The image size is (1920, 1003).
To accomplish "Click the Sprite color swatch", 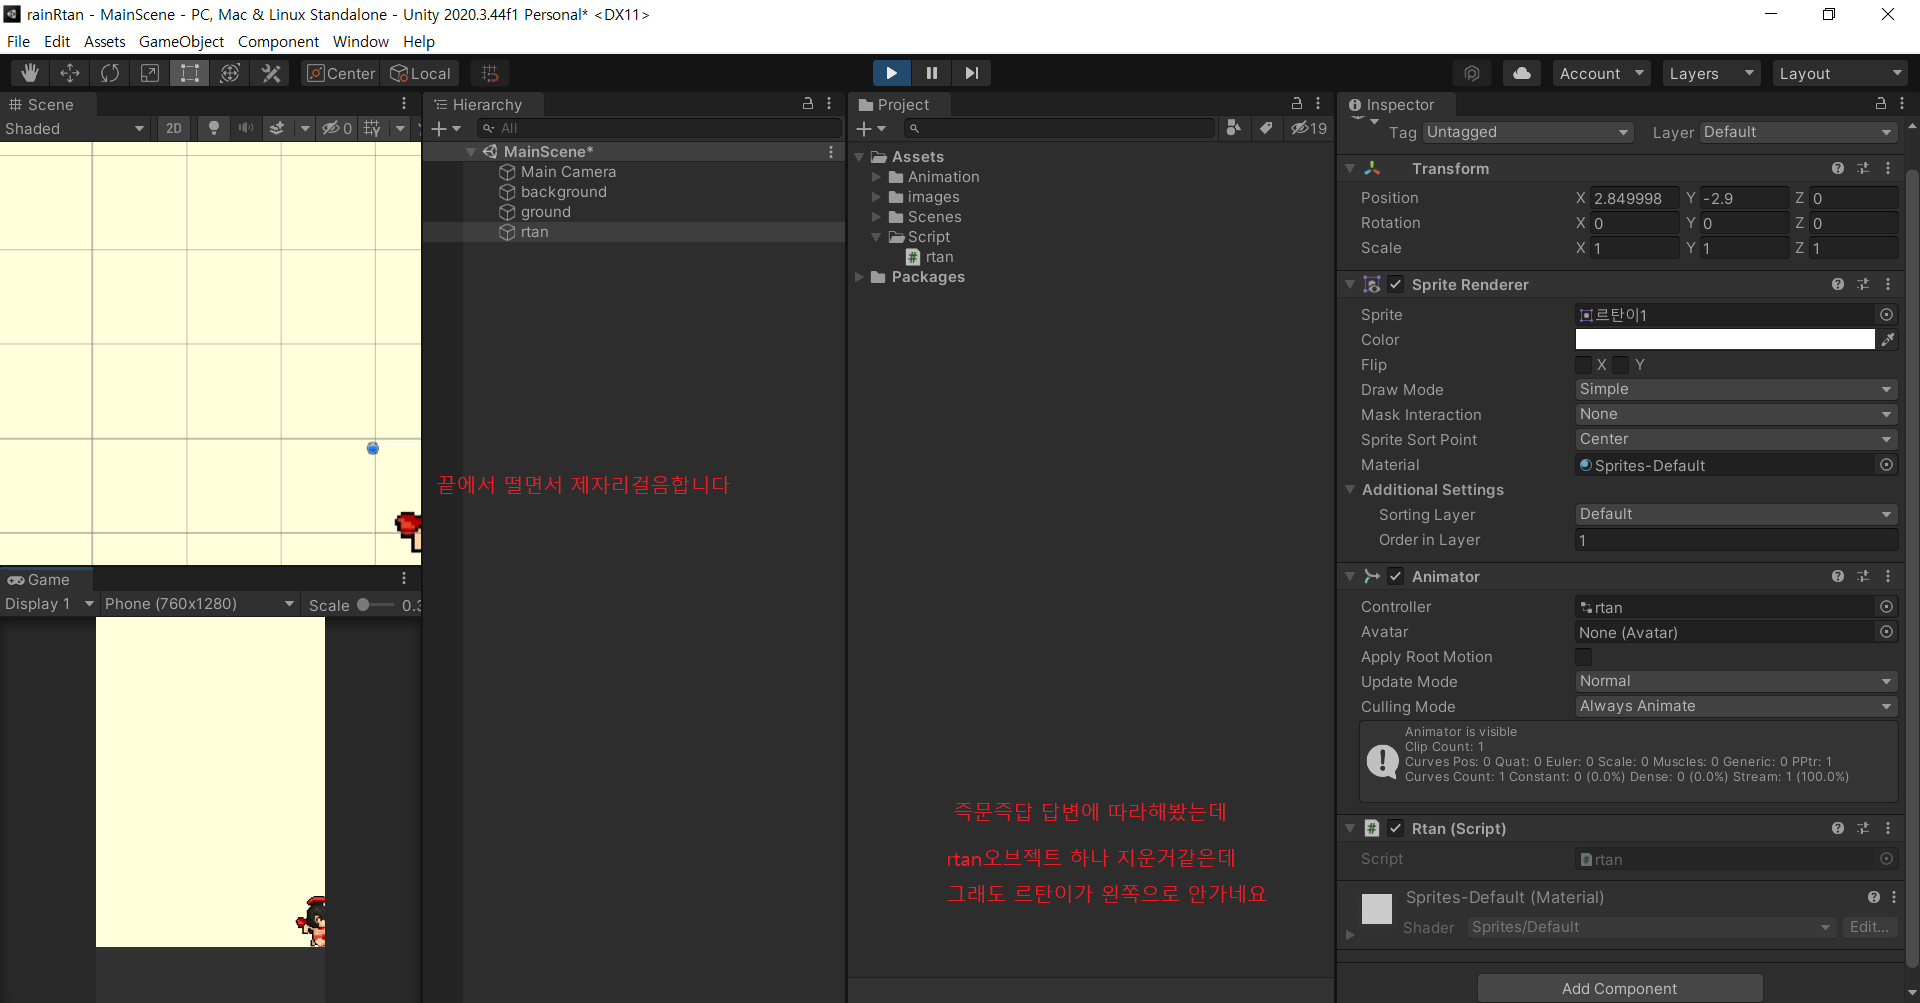I will tap(1725, 340).
